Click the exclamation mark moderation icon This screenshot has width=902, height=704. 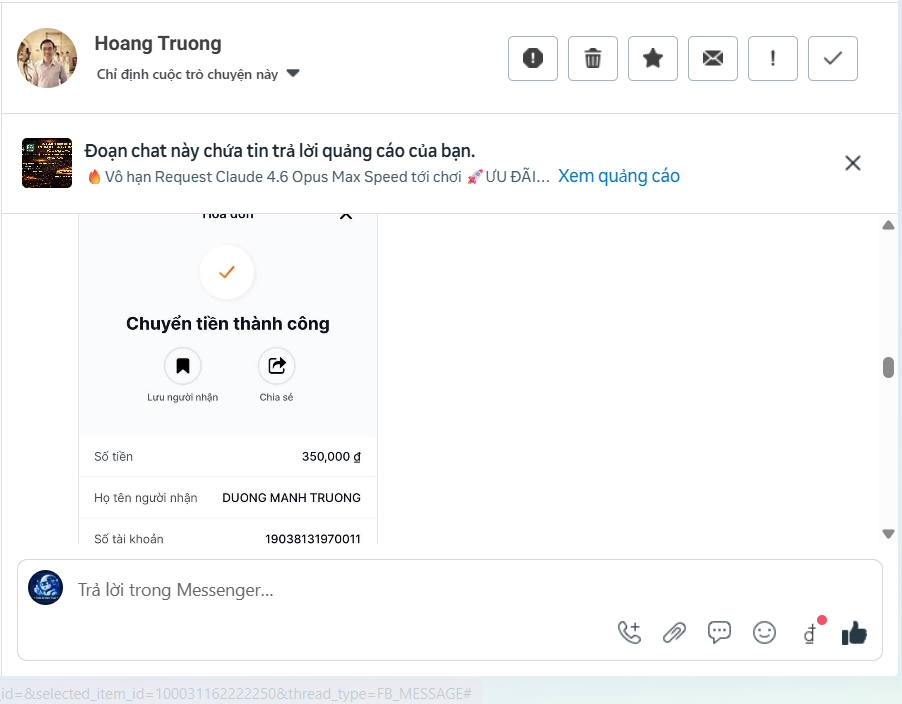point(772,58)
